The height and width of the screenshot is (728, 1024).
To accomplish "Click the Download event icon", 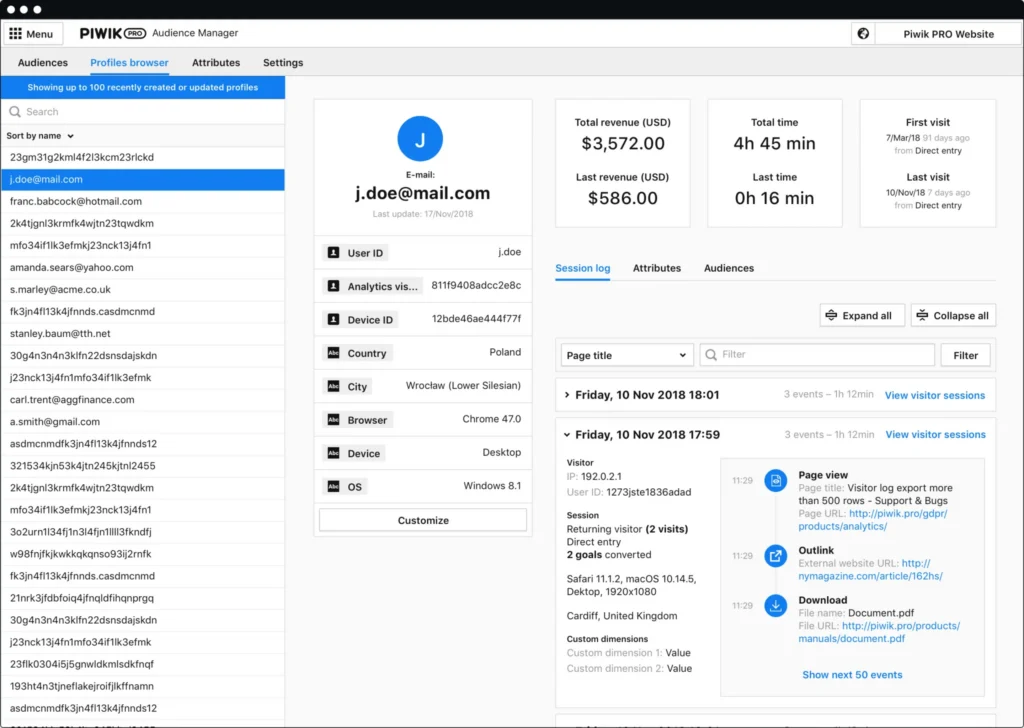I will point(776,605).
